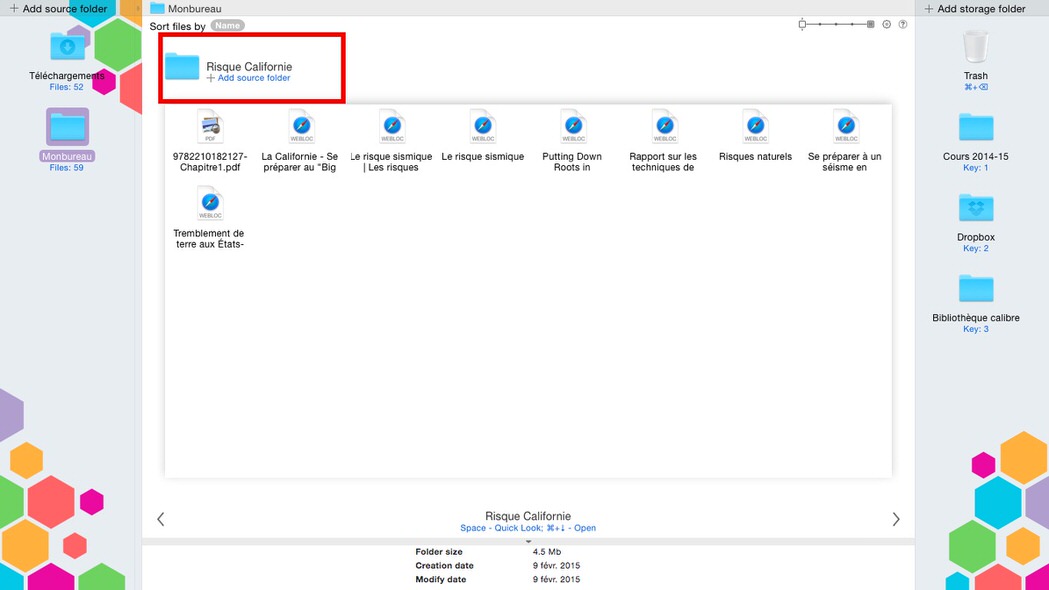Screen dimensions: 1049x590
Task: Click the Risque Californie folder name in header
Action: pyautogui.click(x=249, y=66)
